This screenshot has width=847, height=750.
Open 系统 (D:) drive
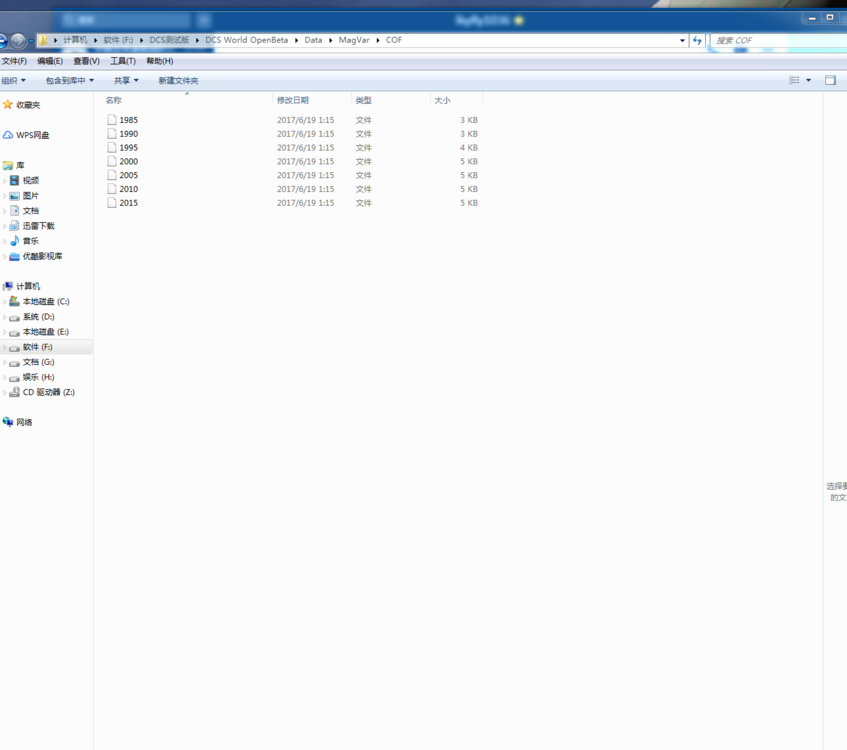[38, 317]
